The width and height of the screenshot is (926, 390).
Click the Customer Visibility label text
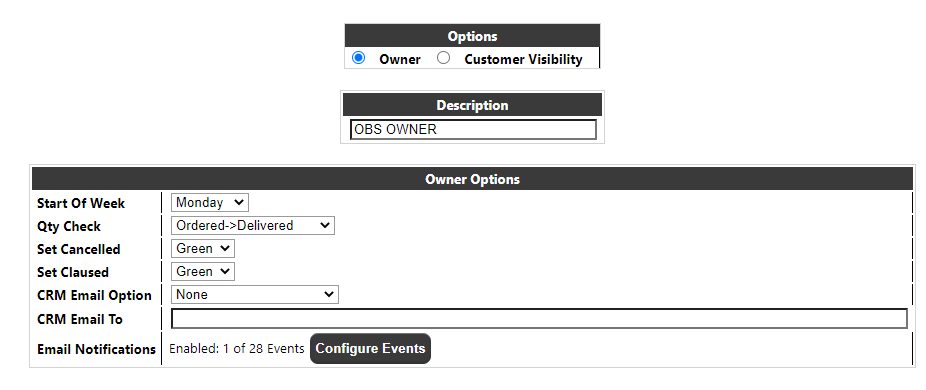[x=523, y=59]
